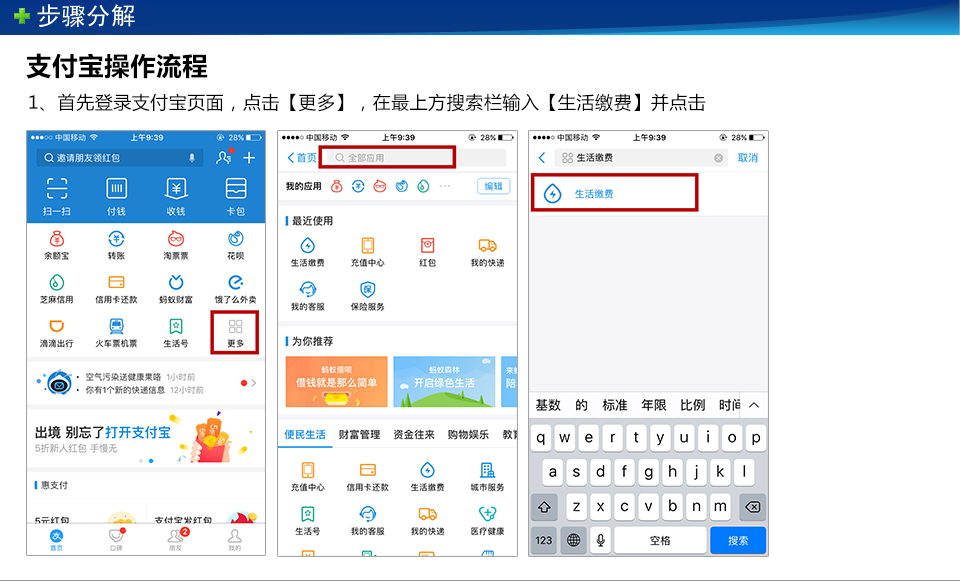Select the 生活缴费 search result
This screenshot has width=960, height=581.
[614, 193]
